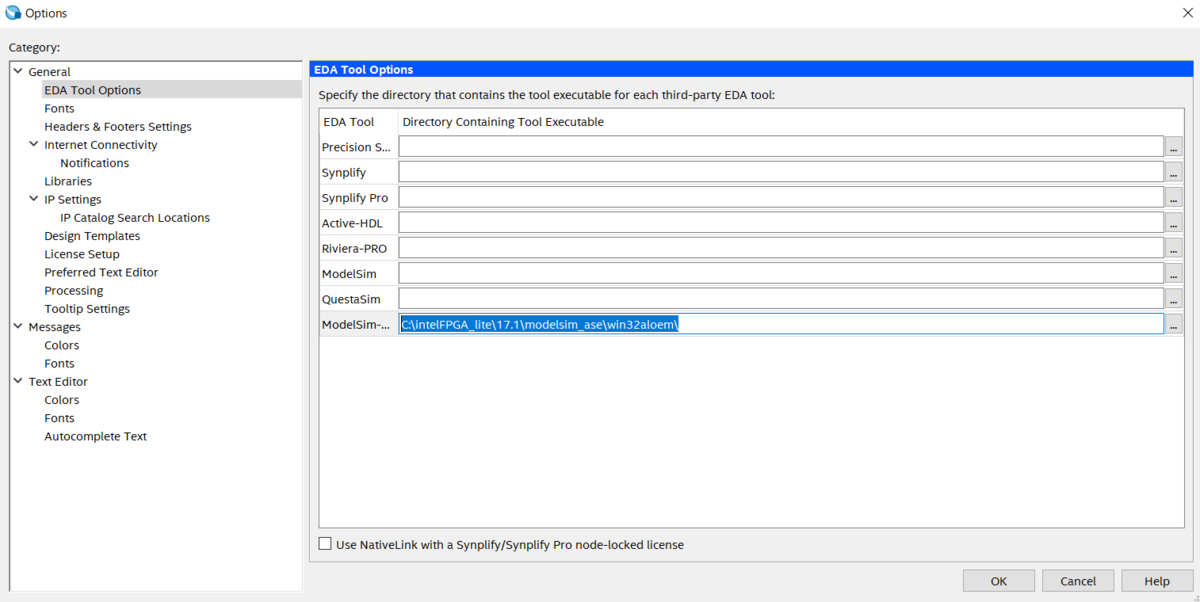Browse for Synplify directory
Viewport: 1200px width, 602px height.
1174,172
